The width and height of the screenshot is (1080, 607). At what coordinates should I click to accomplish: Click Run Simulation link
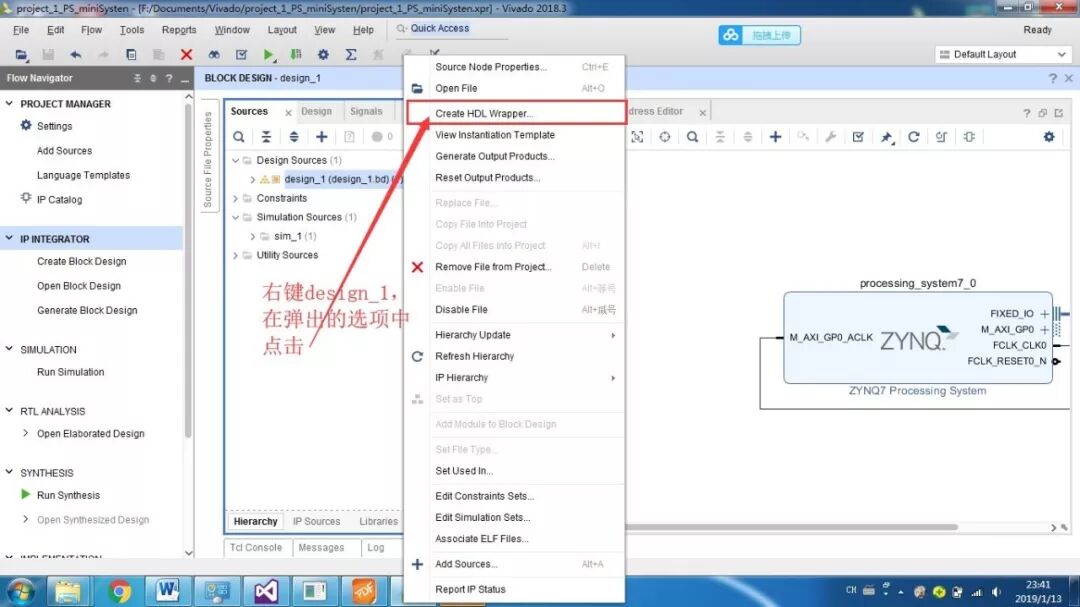tap(70, 372)
